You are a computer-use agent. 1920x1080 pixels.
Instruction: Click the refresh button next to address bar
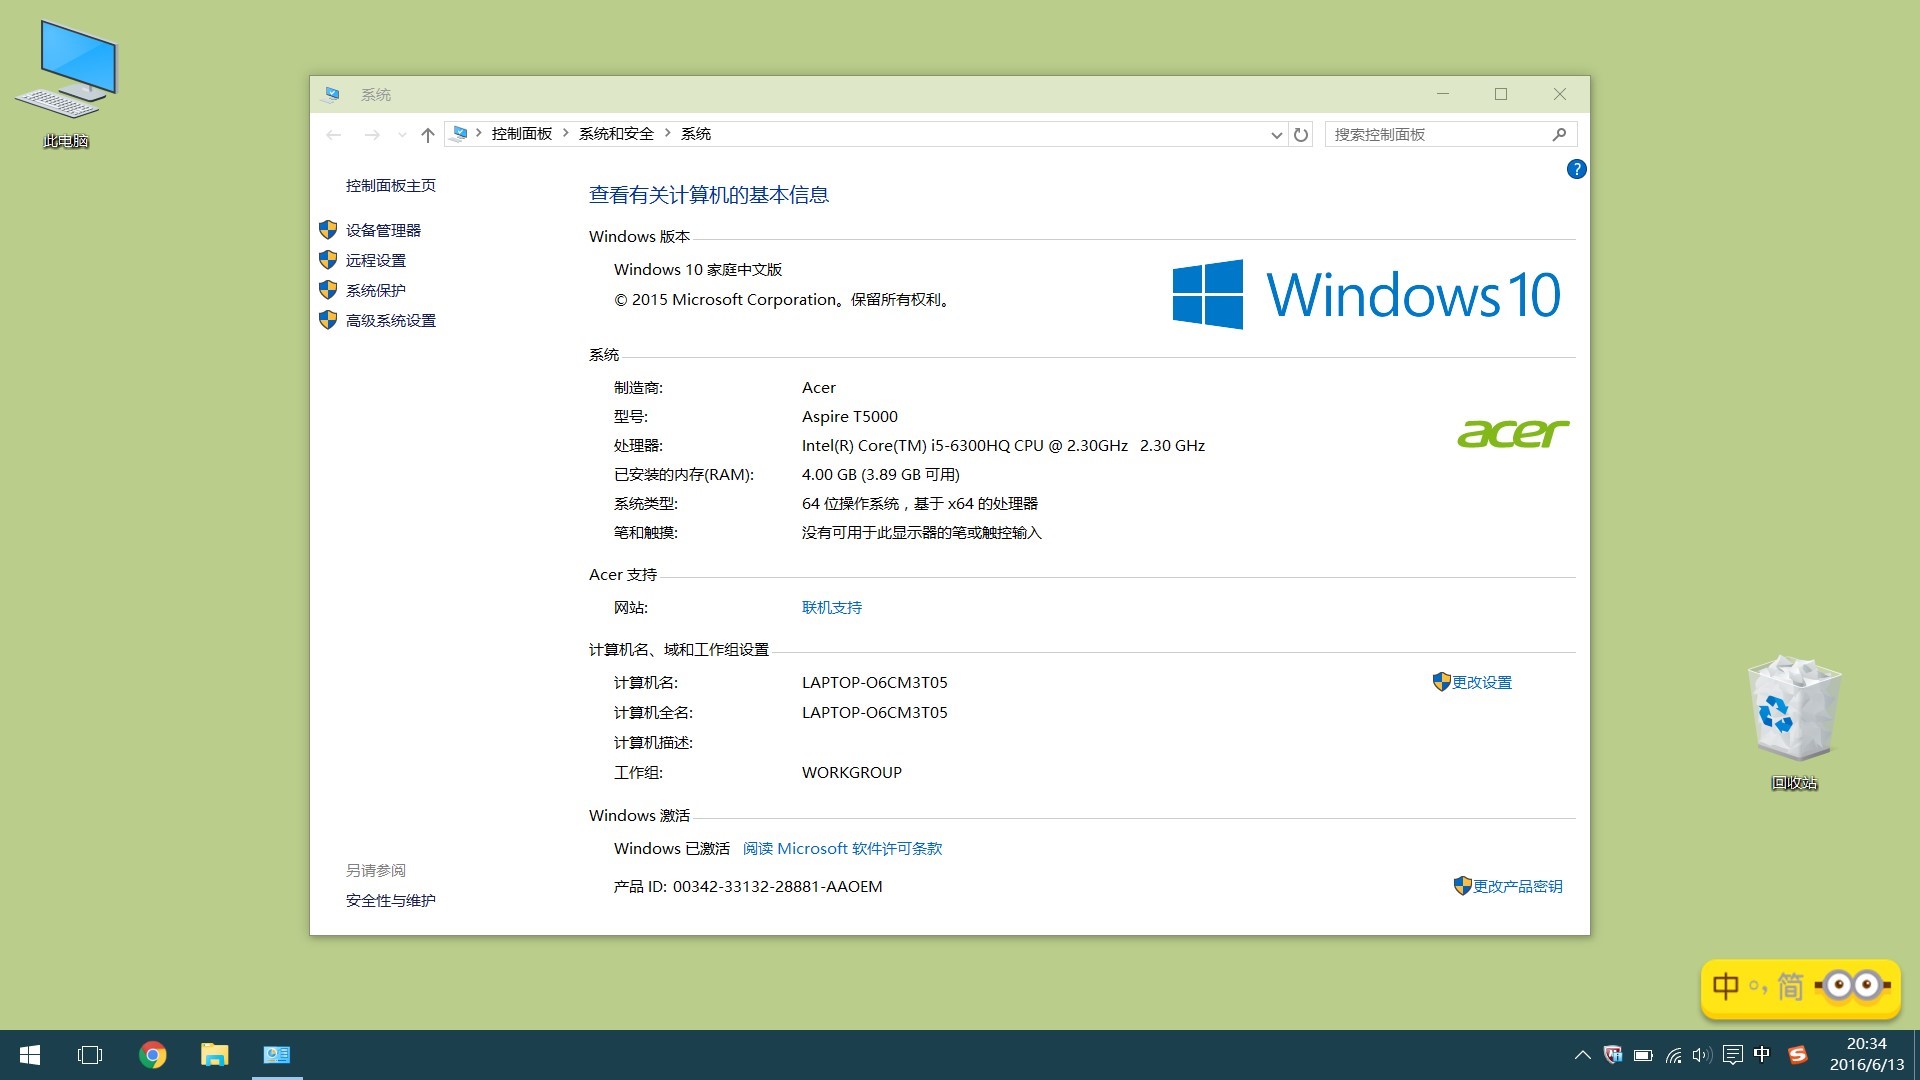(x=1301, y=134)
